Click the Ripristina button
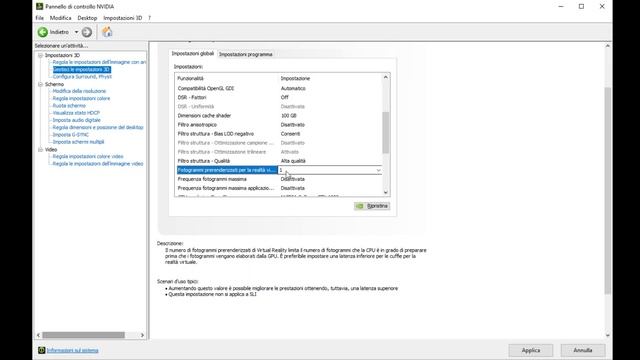Image resolution: width=640 pixels, height=360 pixels. coord(372,206)
